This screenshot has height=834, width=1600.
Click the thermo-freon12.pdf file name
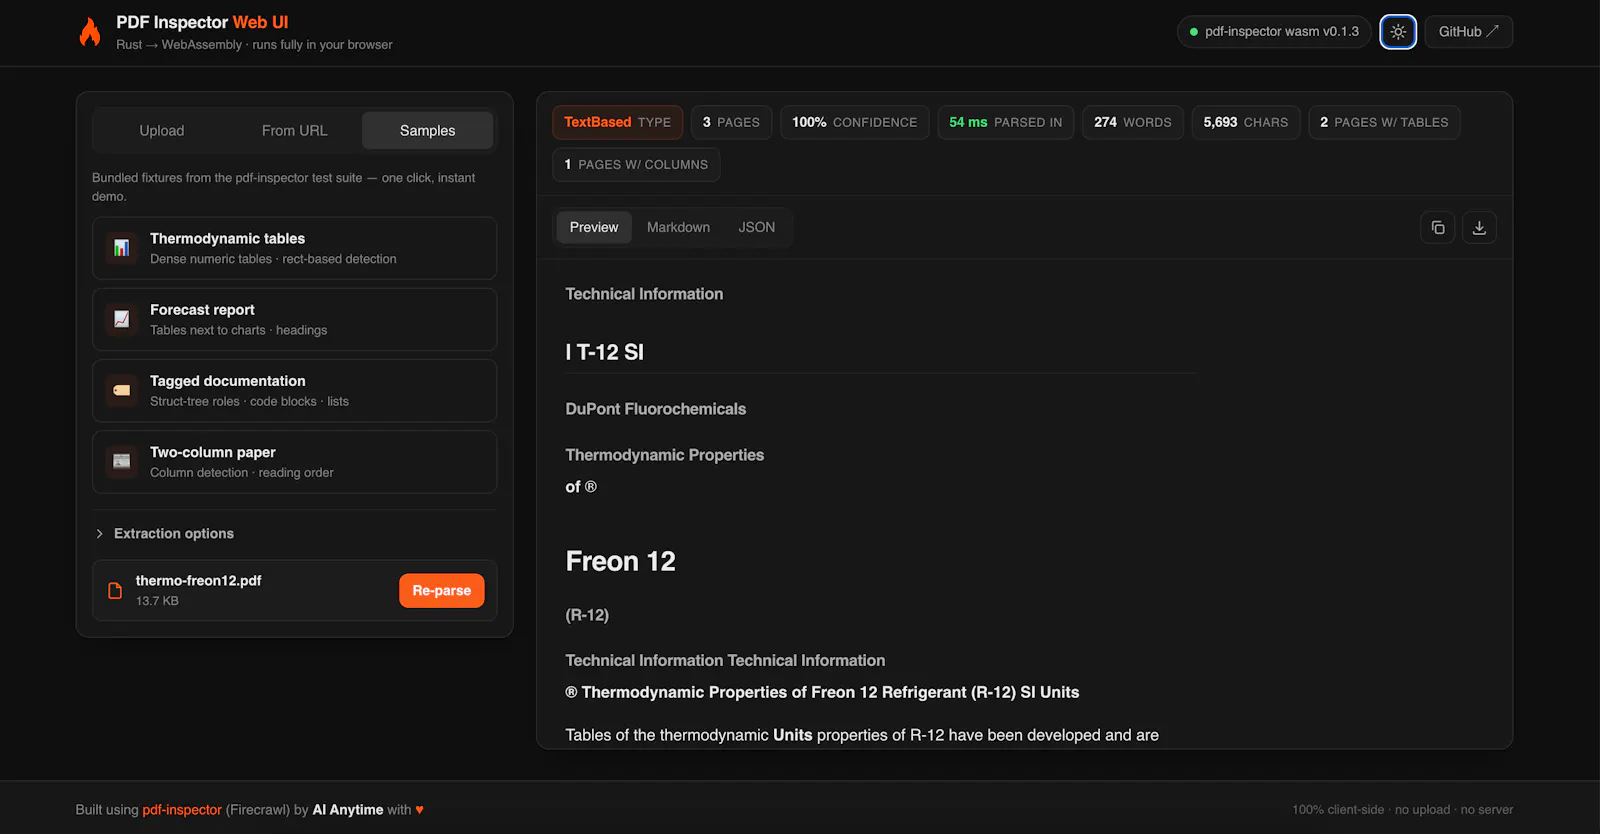pos(198,581)
